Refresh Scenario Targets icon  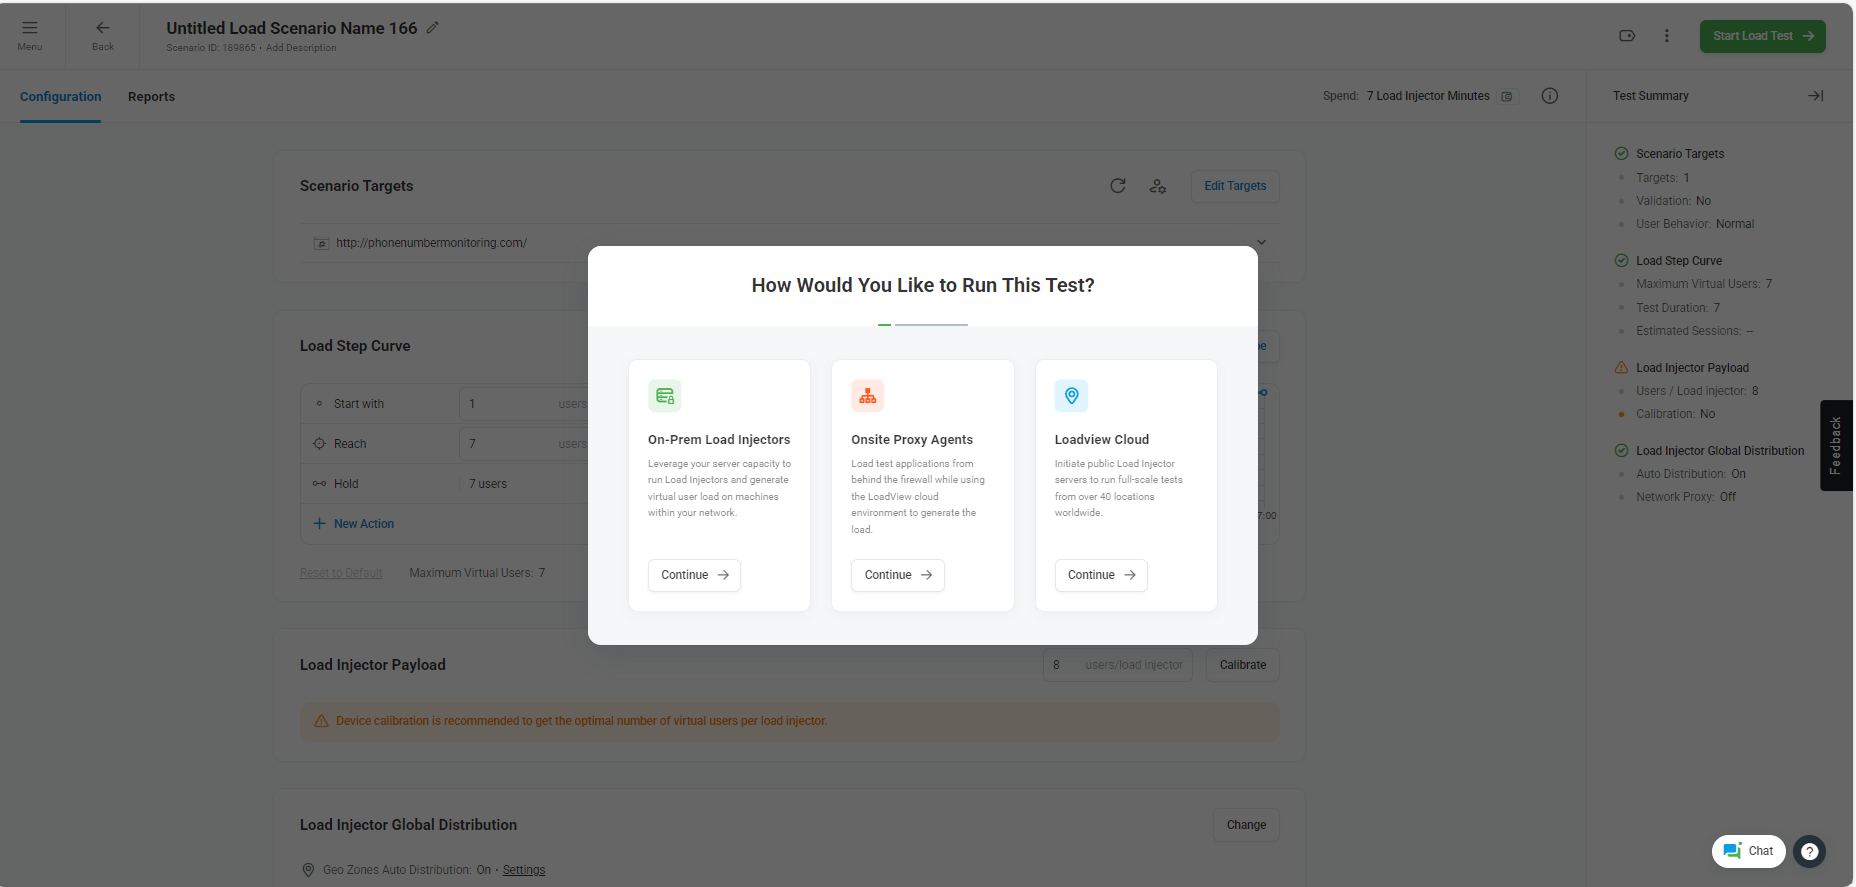coord(1118,186)
